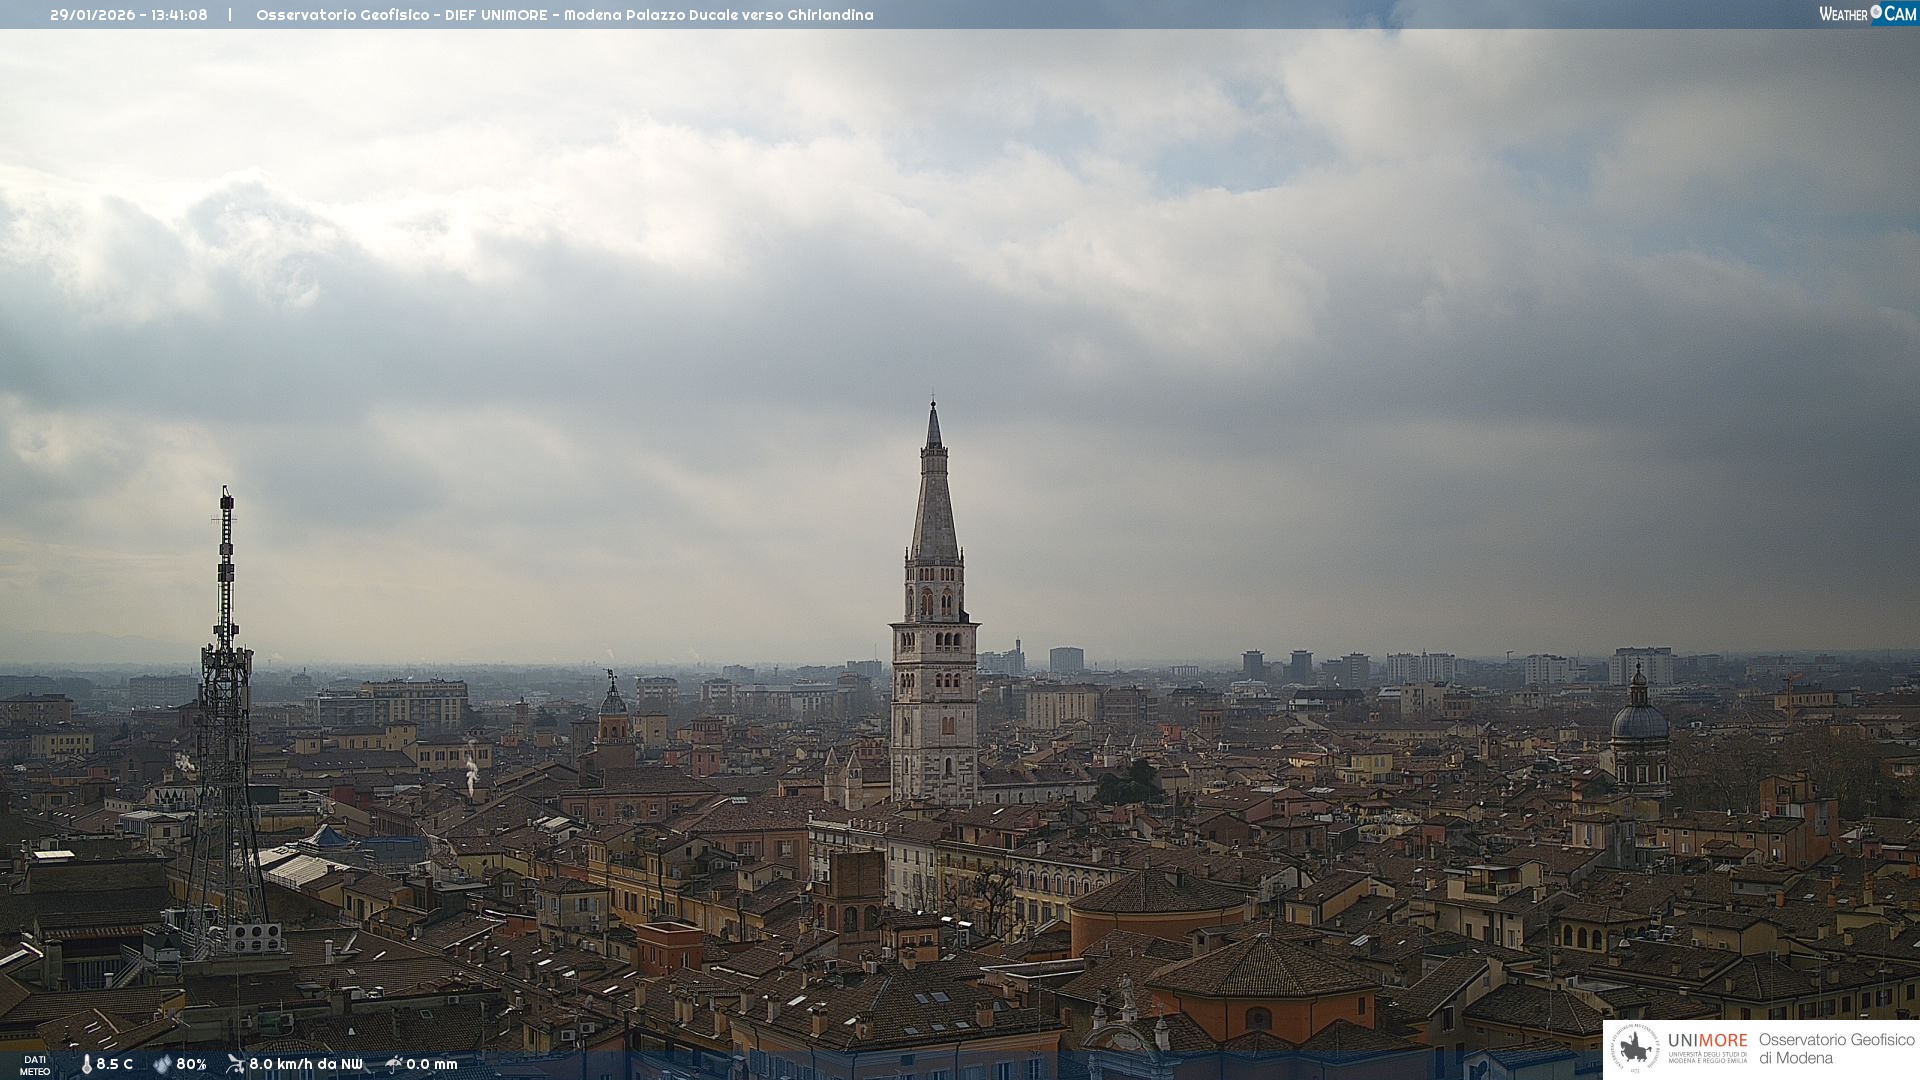Image resolution: width=1920 pixels, height=1080 pixels.
Task: Click the Osservatorio Geofisico DIEF UNIMORE title
Action: 564,15
